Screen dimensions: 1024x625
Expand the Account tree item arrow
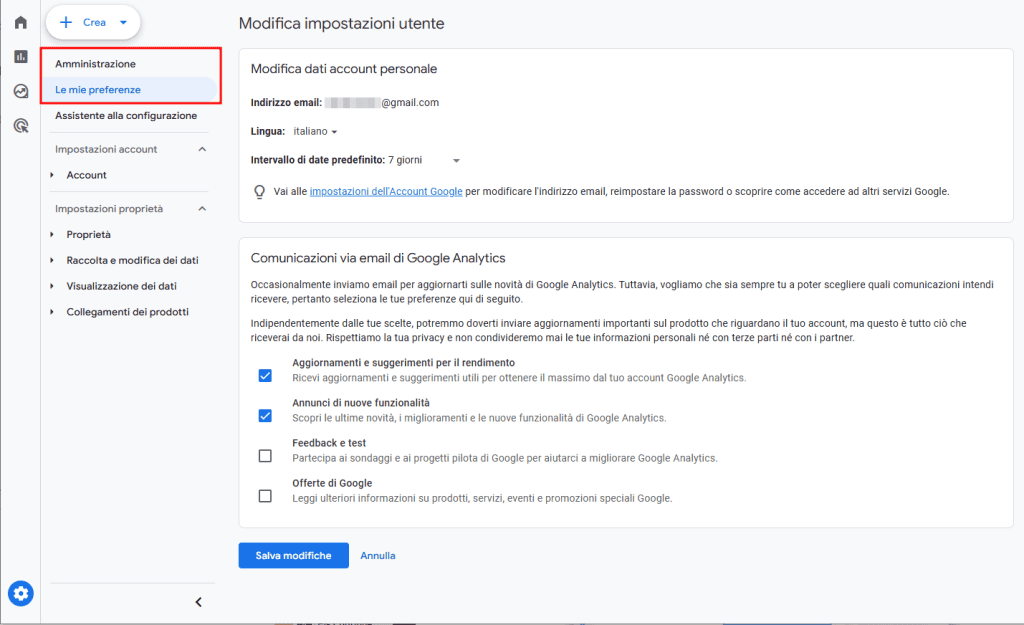click(52, 175)
